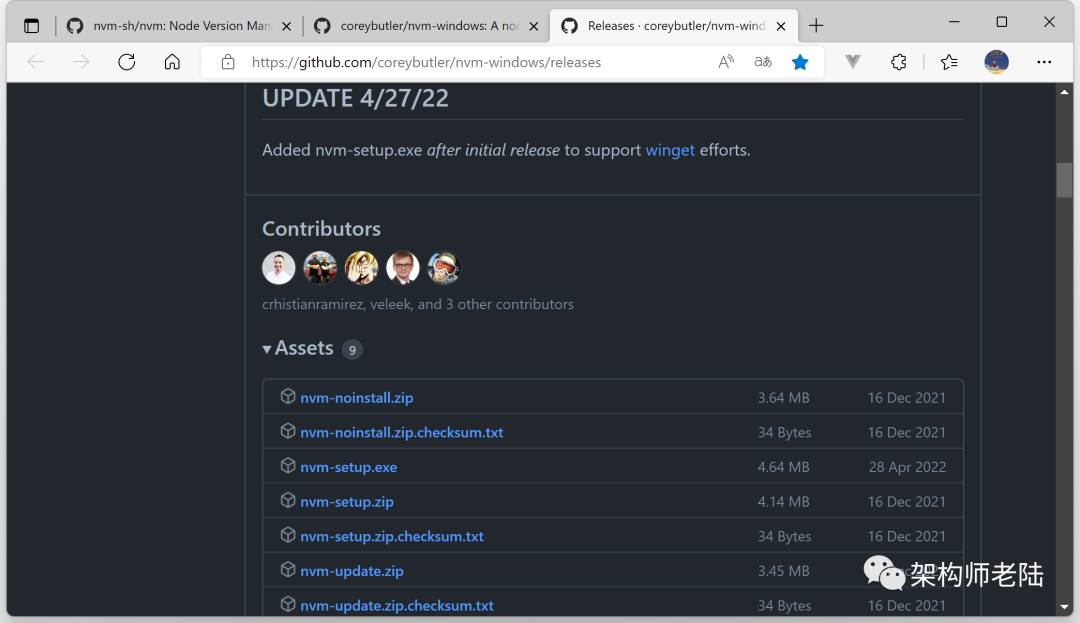Click scrollbar down arrow
The width and height of the screenshot is (1080, 623).
click(1064, 607)
